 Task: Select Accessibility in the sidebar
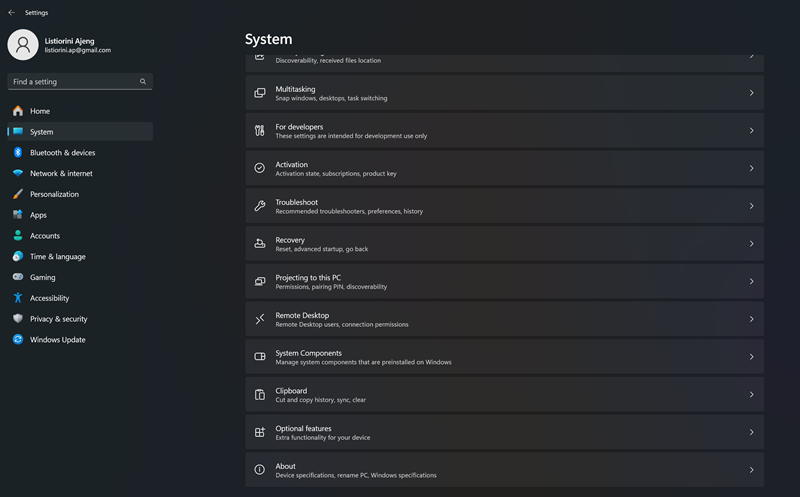tap(49, 298)
